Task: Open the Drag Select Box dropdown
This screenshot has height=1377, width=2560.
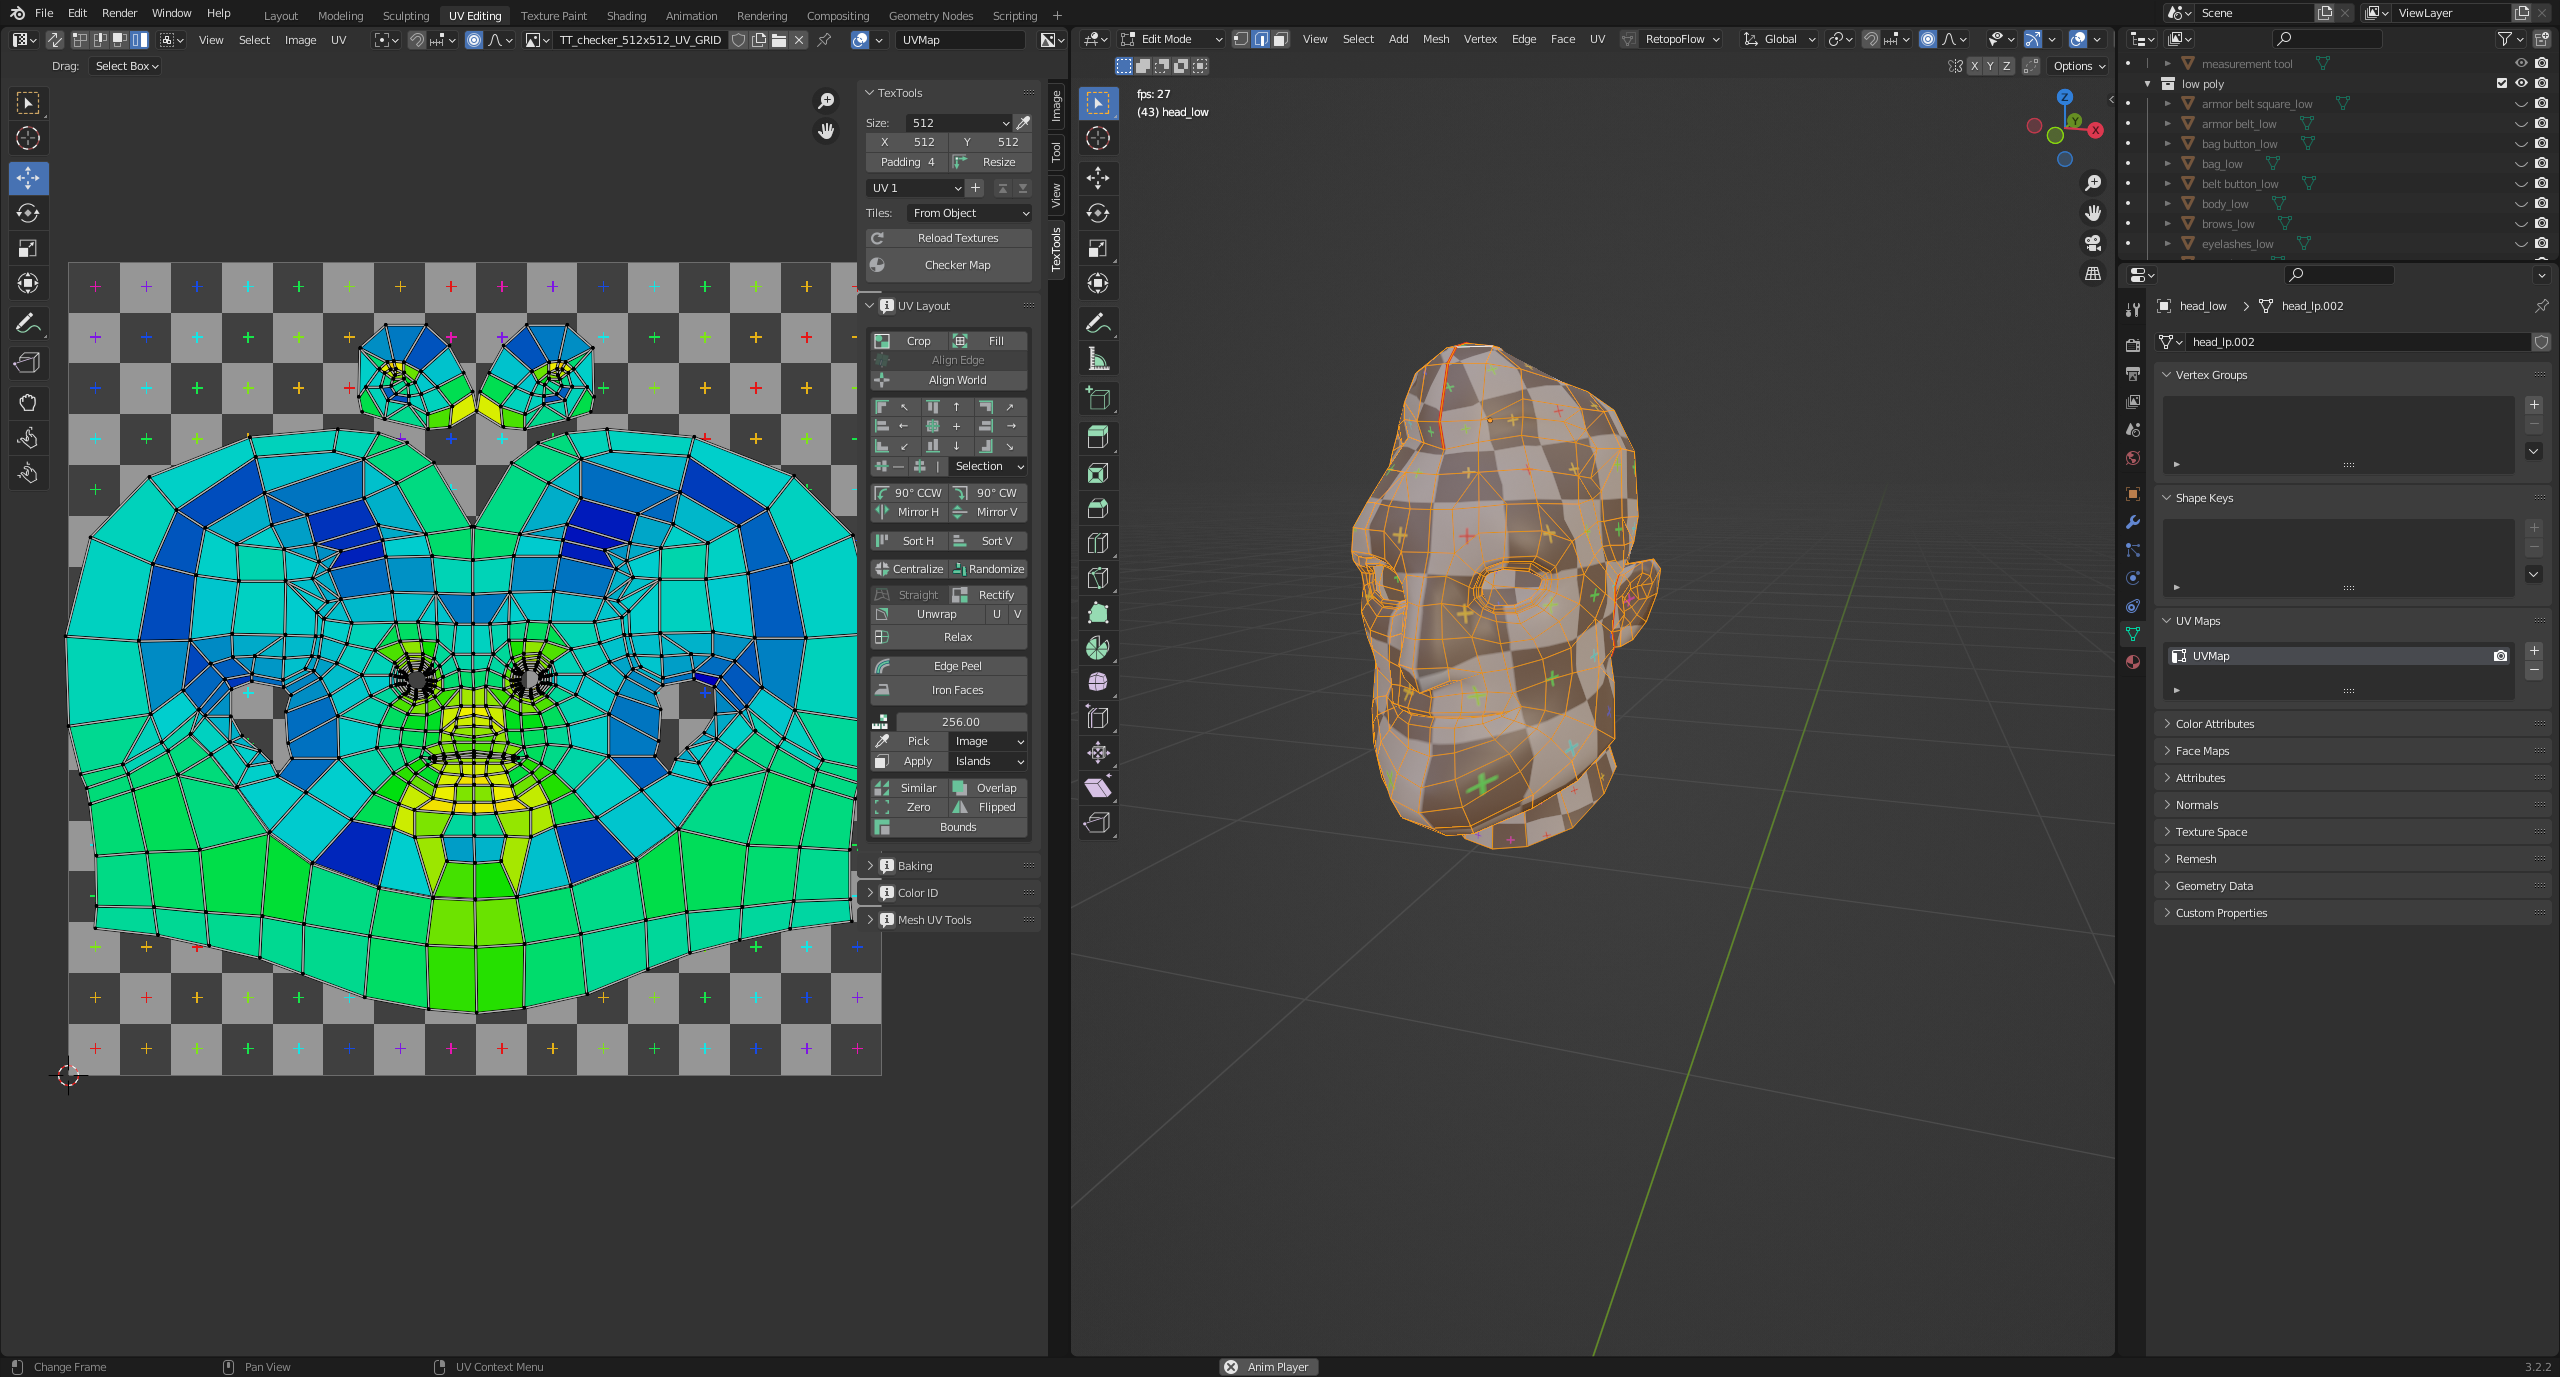Action: pos(126,66)
